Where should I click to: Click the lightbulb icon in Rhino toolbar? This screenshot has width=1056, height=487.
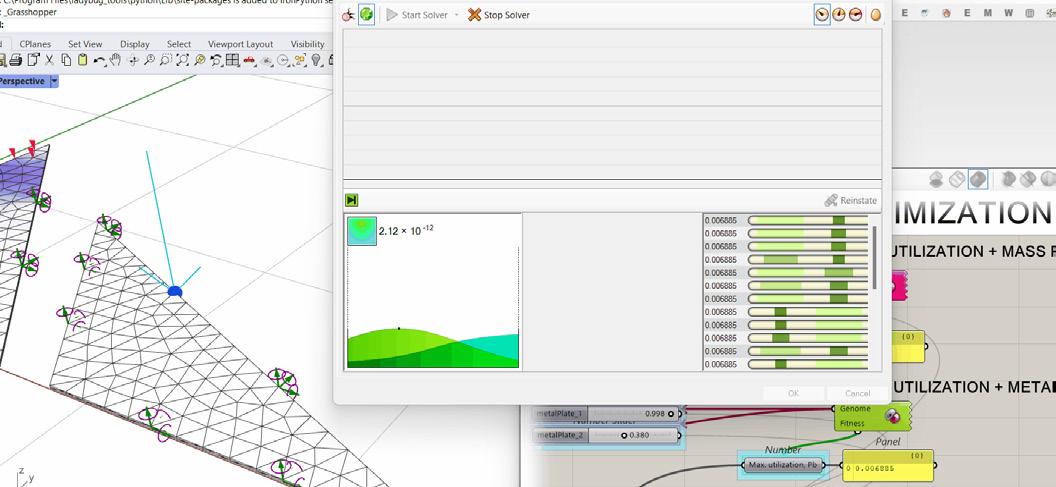click(315, 61)
